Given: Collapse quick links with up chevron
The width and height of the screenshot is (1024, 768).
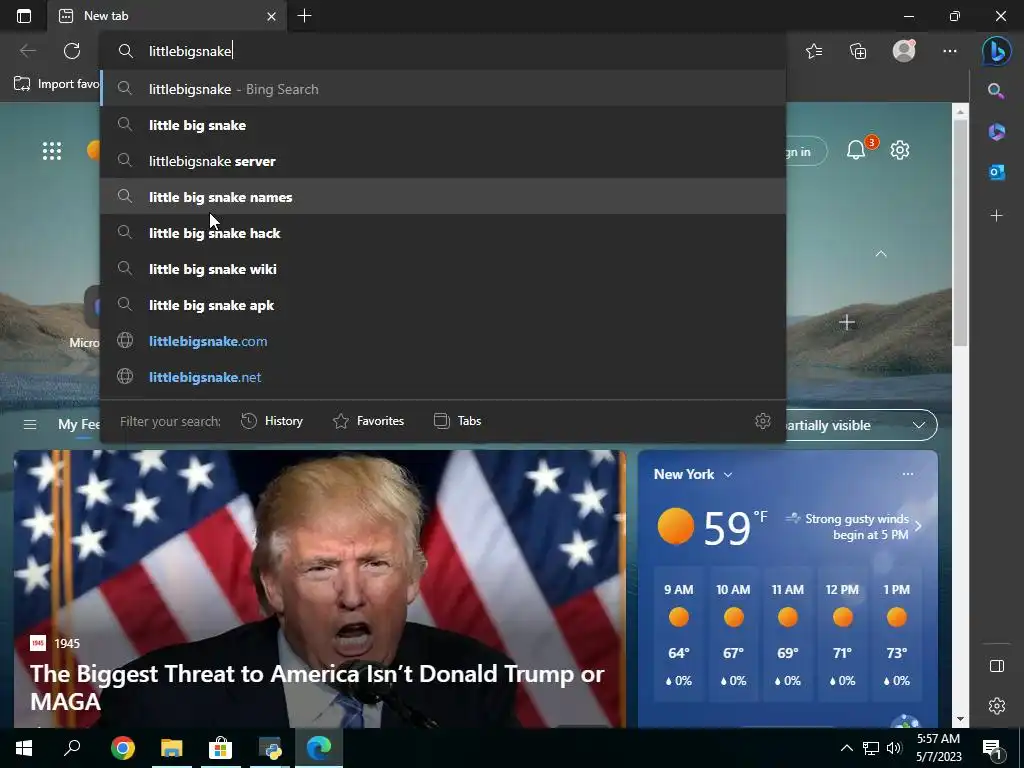Looking at the screenshot, I should (881, 253).
